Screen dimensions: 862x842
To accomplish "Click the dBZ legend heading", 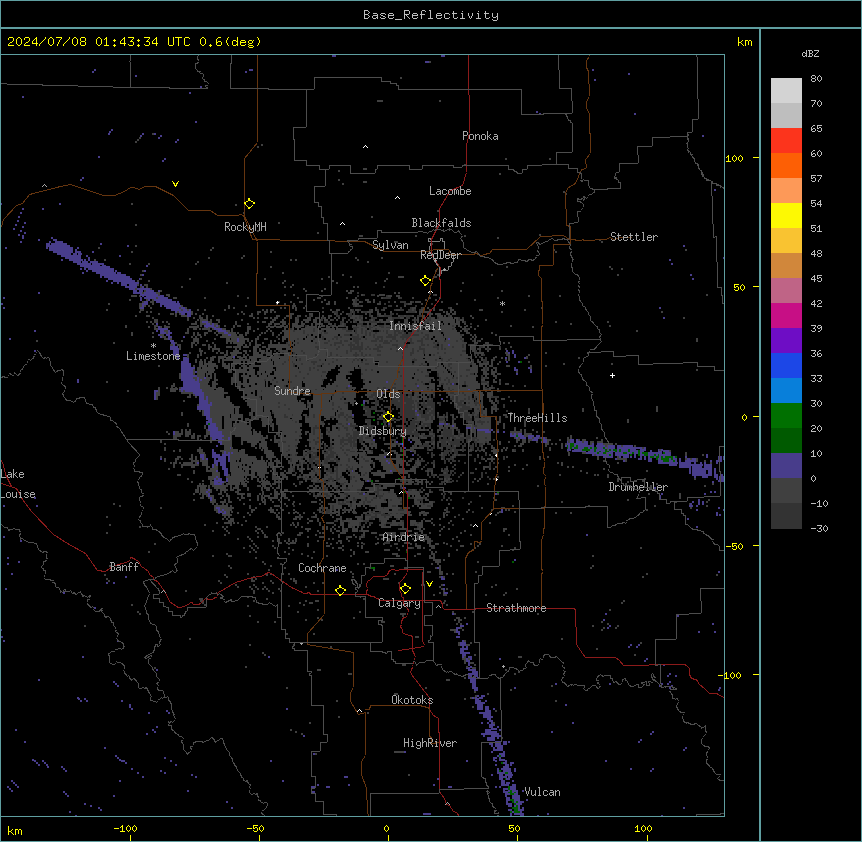I will point(810,54).
